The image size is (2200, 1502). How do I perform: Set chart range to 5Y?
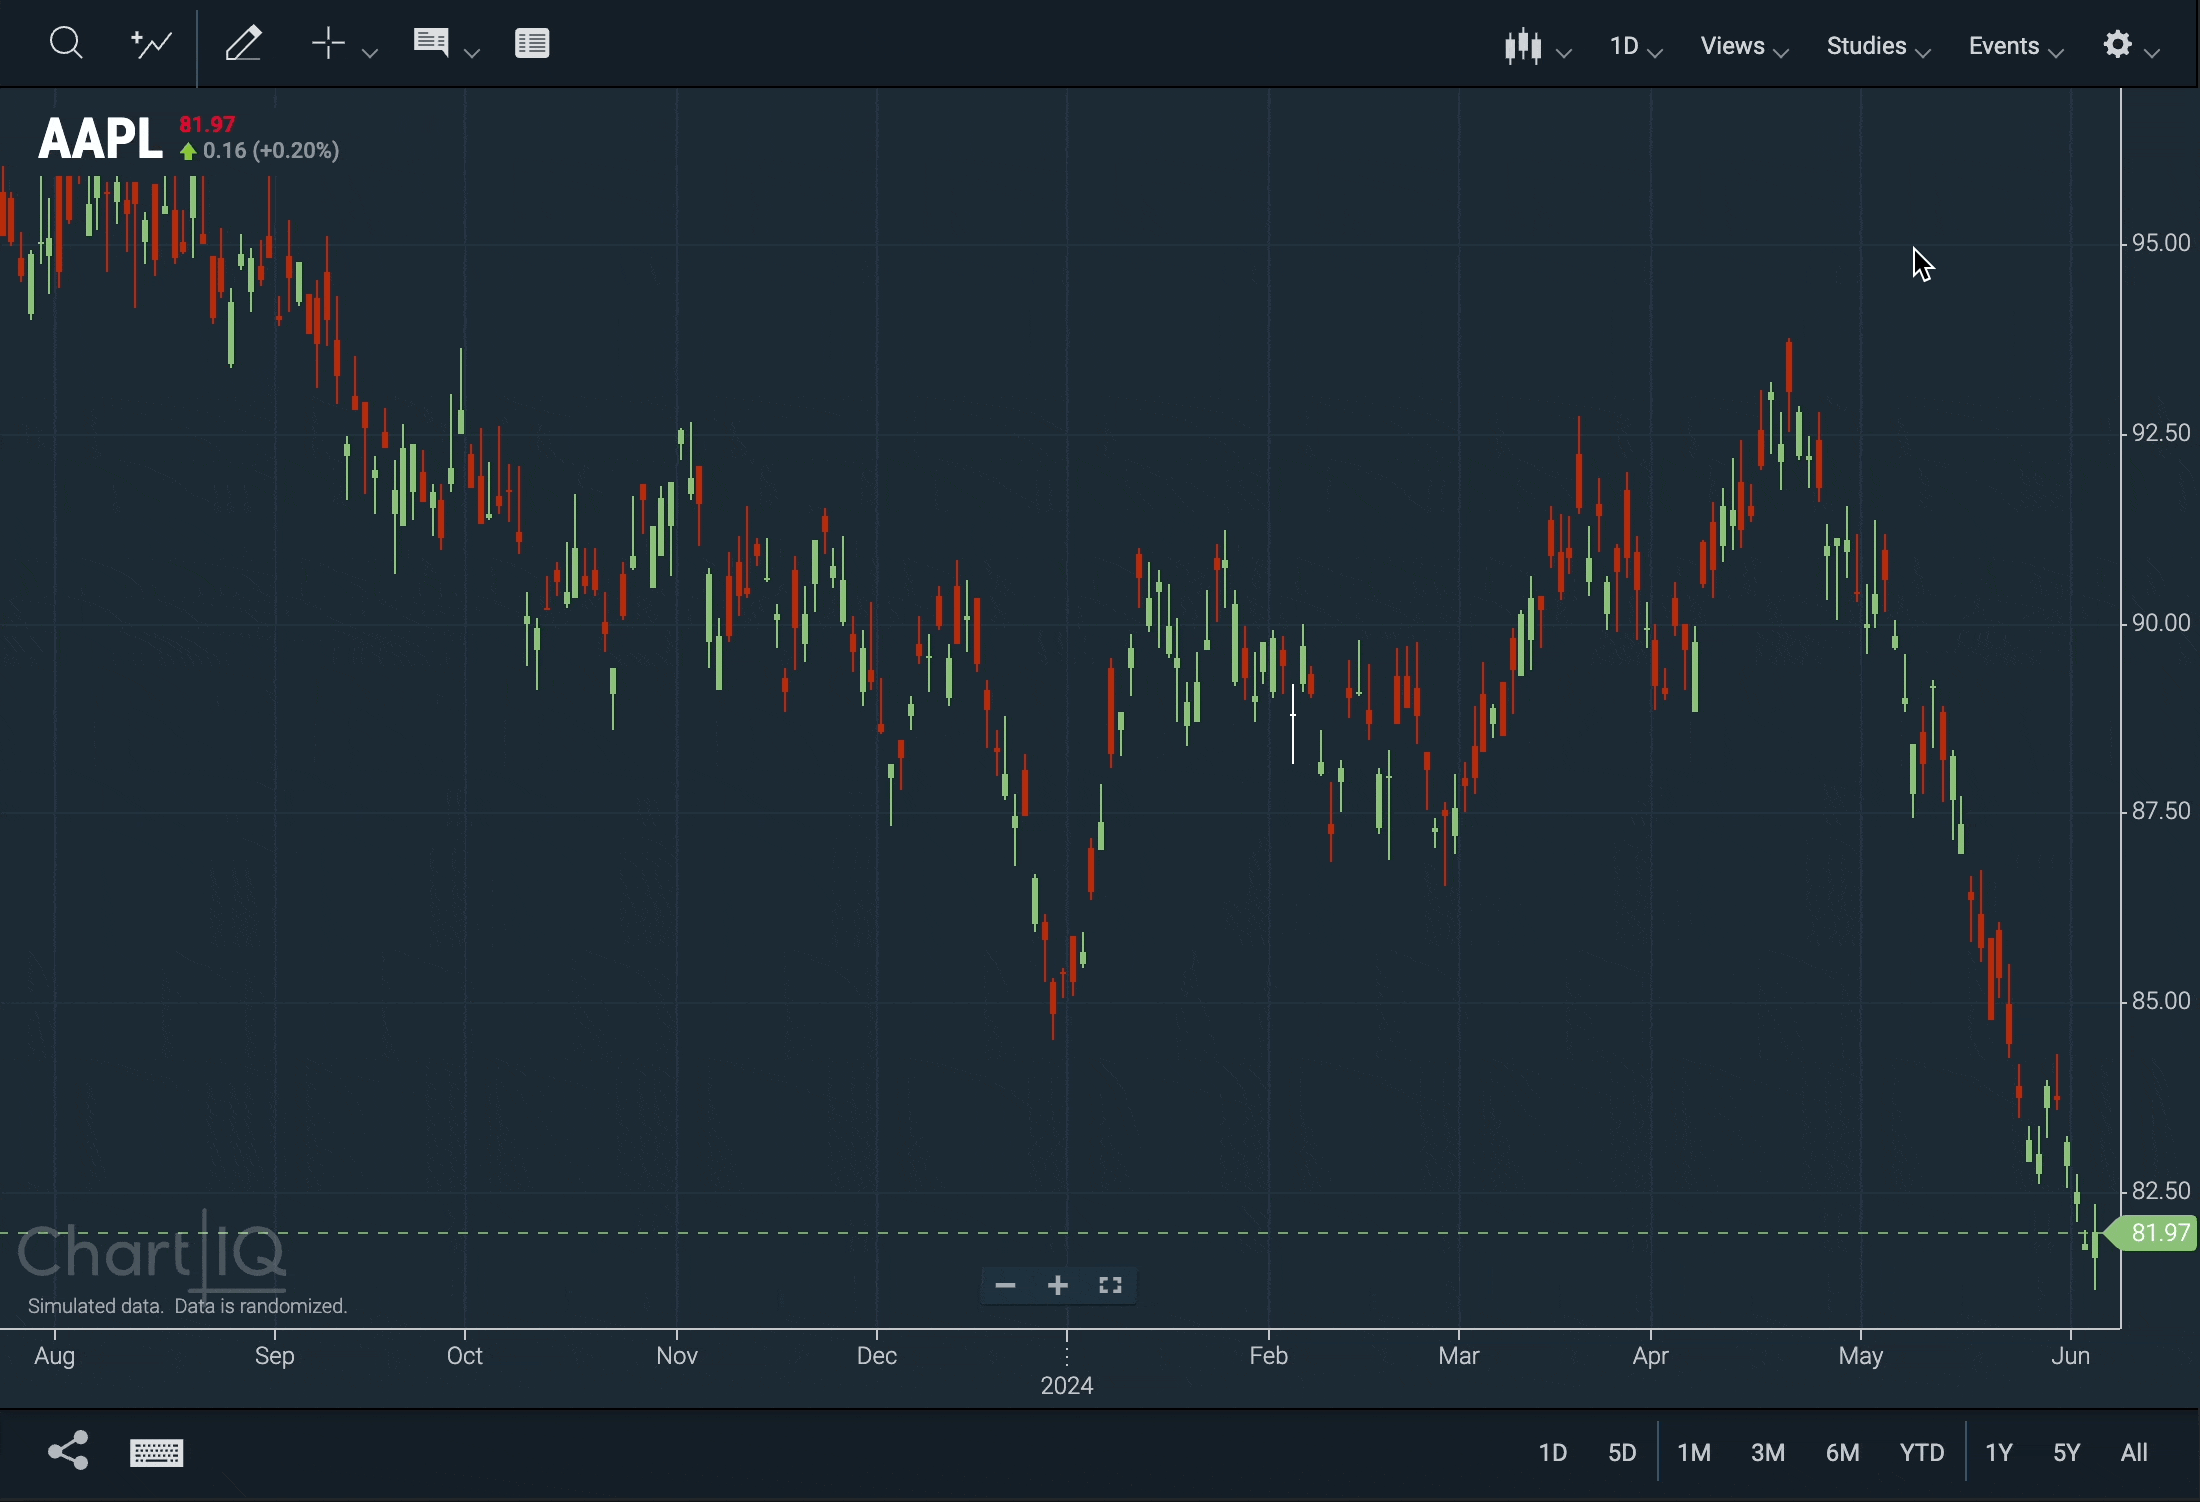(x=2068, y=1452)
